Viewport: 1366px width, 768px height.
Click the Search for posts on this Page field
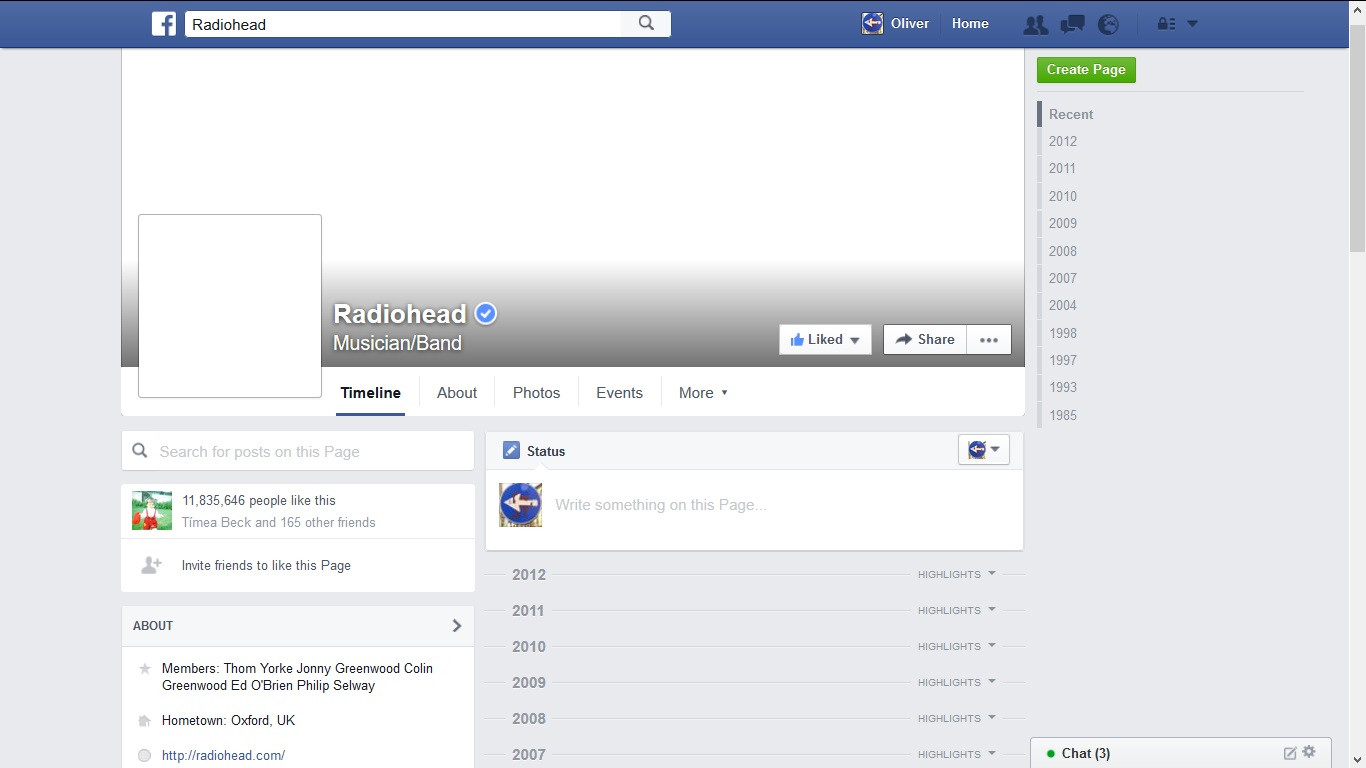[x=298, y=452]
